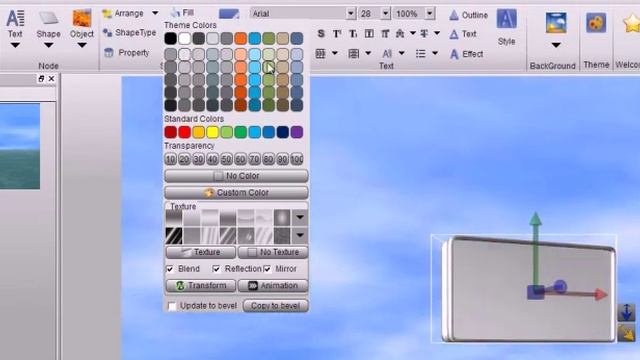640x360 pixels.
Task: Open the Arial font dropdown
Action: tap(351, 13)
